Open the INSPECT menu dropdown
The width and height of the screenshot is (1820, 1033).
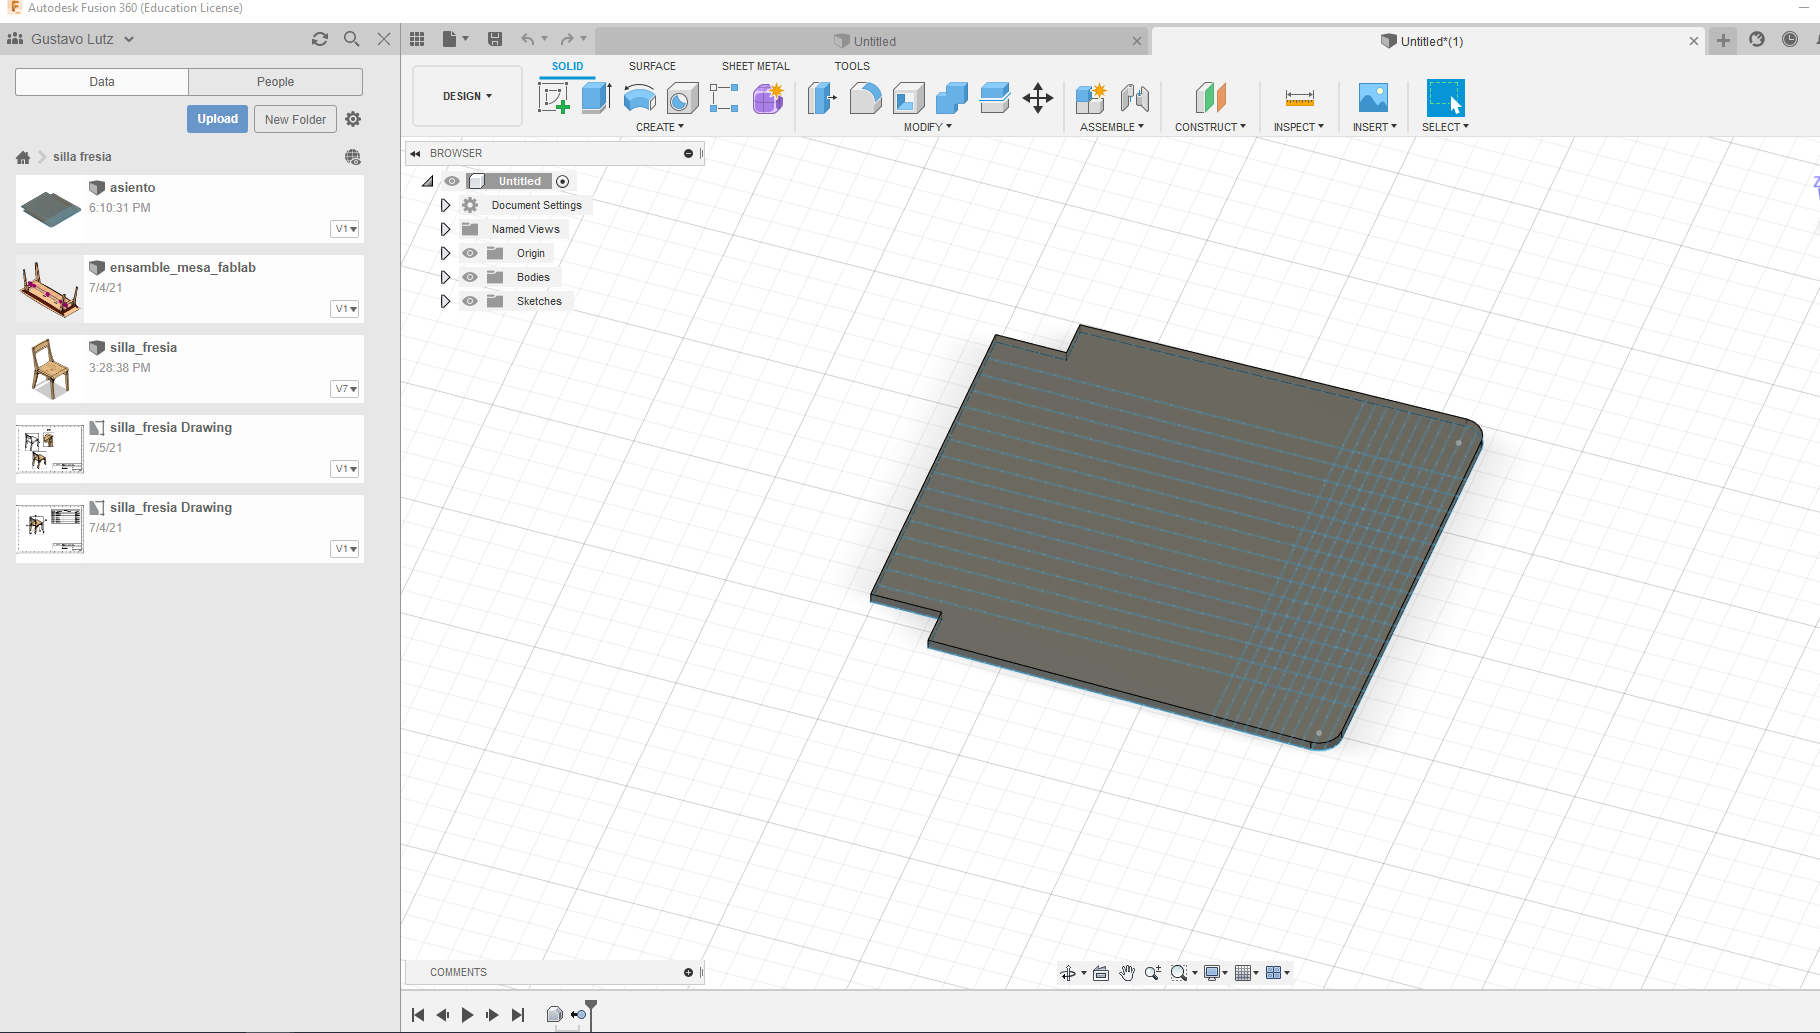click(1298, 127)
